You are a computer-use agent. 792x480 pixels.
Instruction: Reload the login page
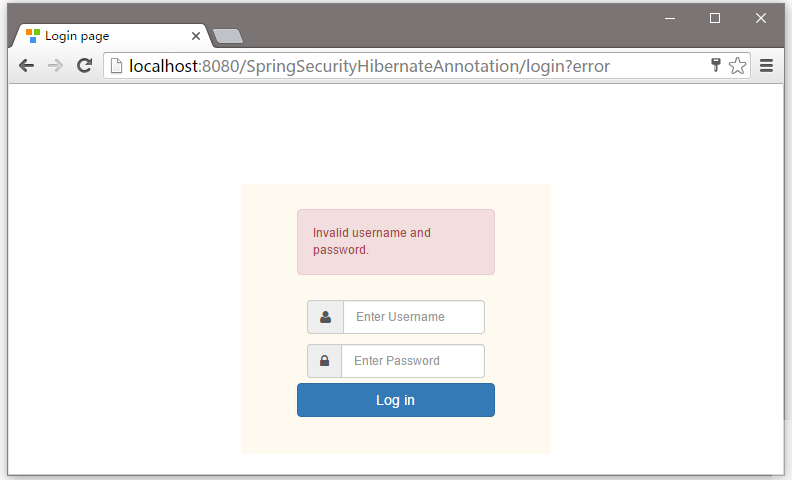tap(84, 66)
